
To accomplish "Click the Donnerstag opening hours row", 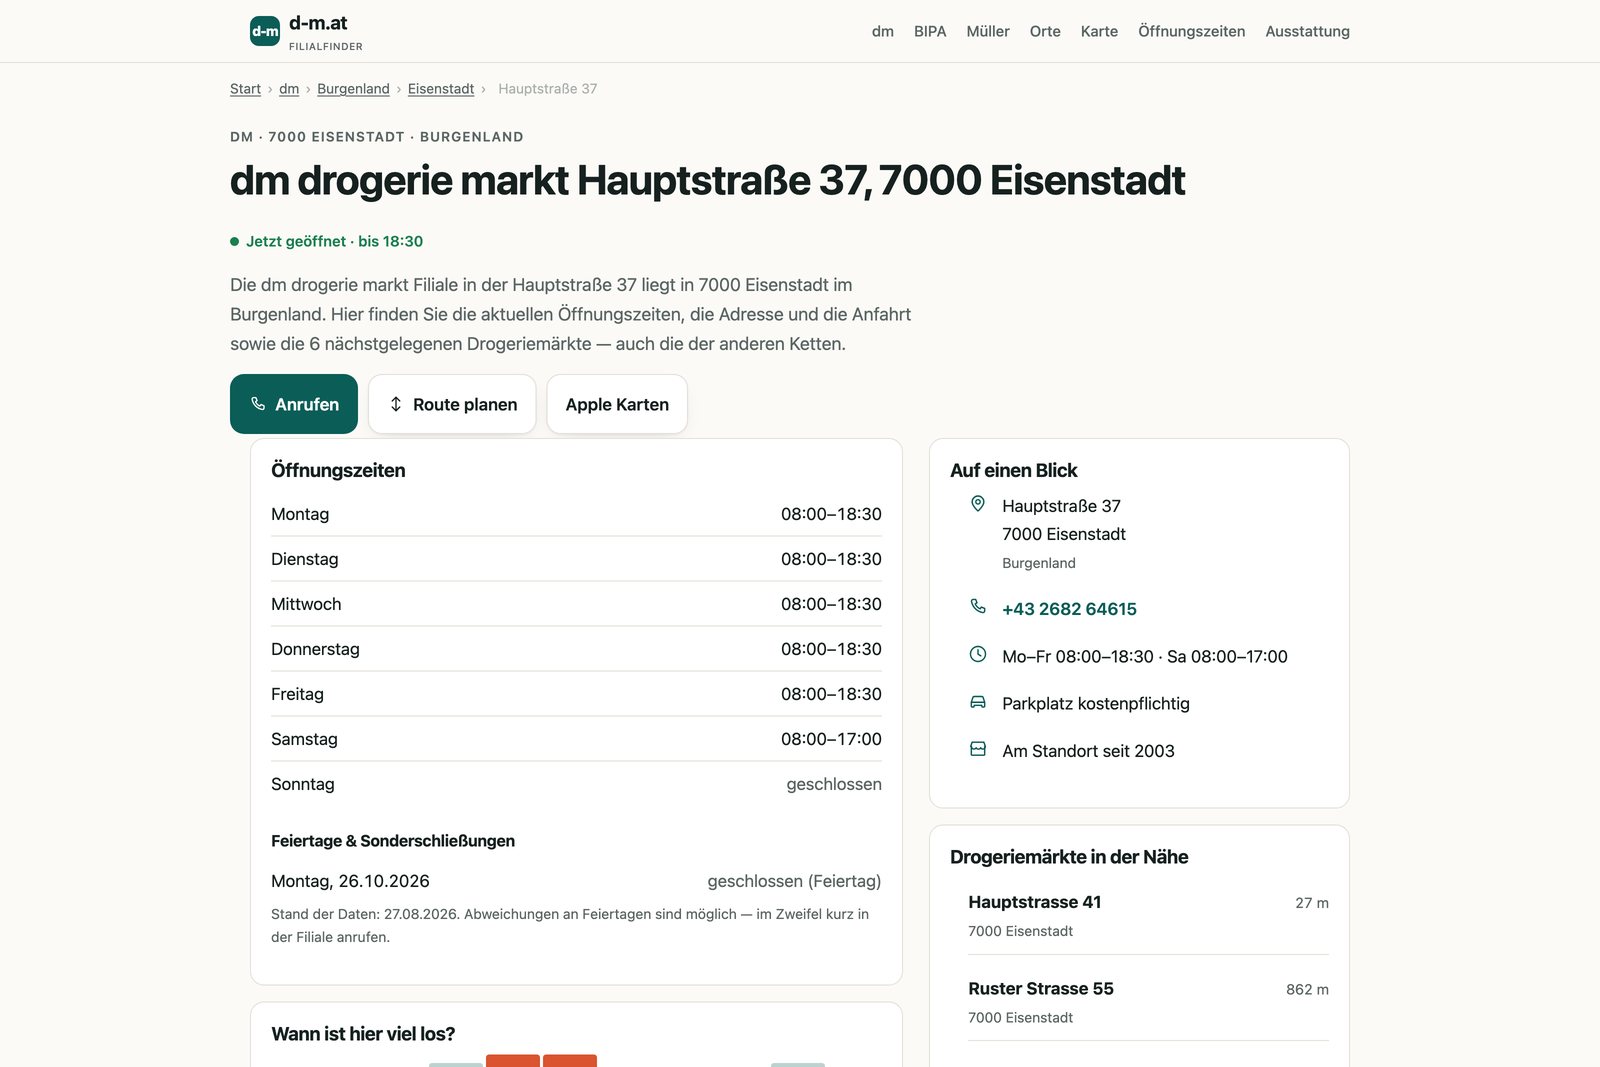I will (576, 649).
